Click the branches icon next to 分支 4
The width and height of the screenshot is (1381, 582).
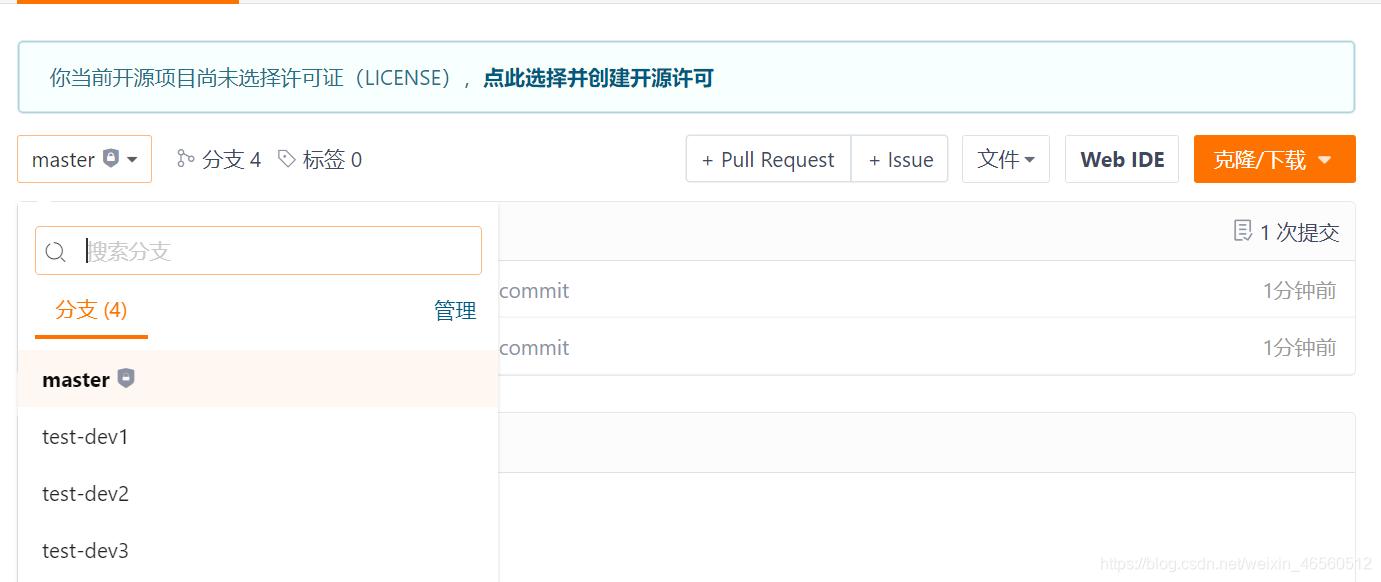pyautogui.click(x=185, y=159)
